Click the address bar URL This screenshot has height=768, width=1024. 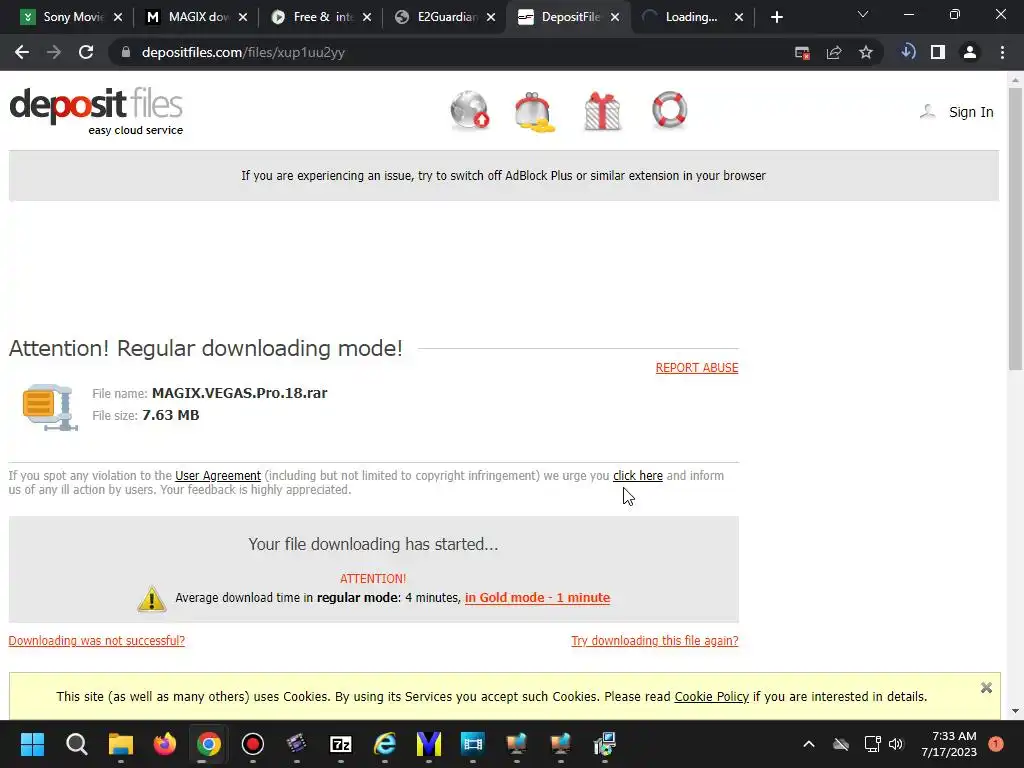pos(243,52)
